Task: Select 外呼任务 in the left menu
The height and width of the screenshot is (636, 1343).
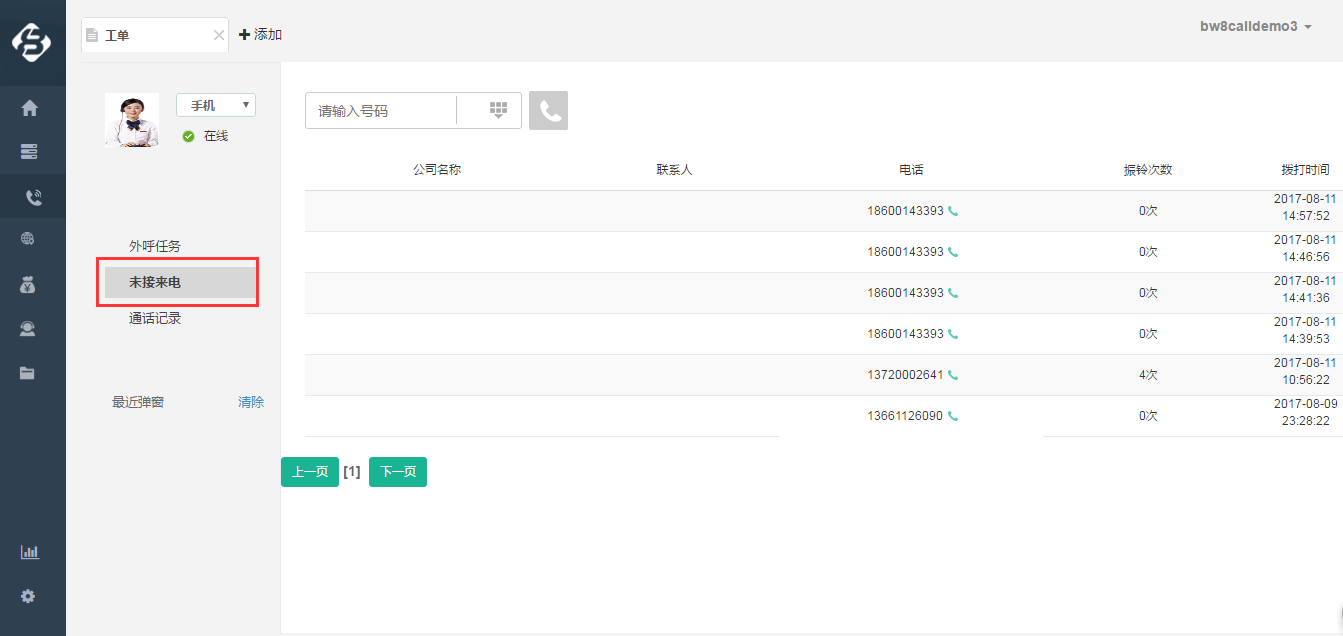Action: click(155, 246)
